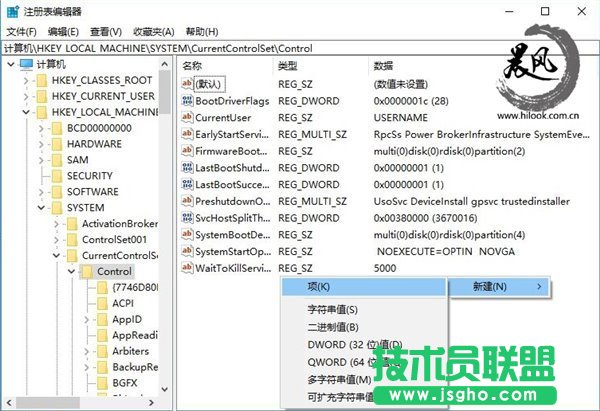The width and height of the screenshot is (600, 411).
Task: Choose 字符串值(S) in context menu
Action: tap(333, 310)
